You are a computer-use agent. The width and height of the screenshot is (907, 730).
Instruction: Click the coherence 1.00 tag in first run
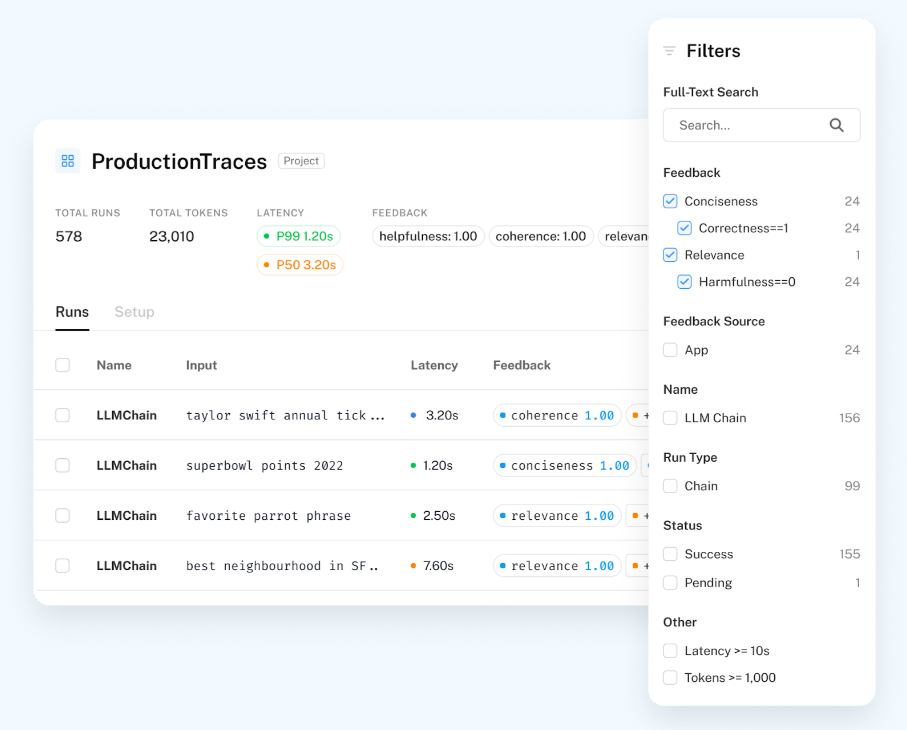[x=557, y=415]
